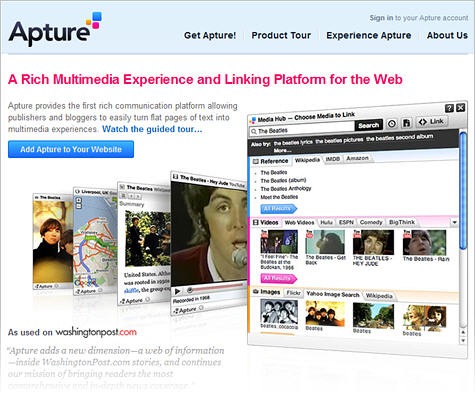Click 'the beatles lyrics' suggestion
475x395 pixels.
pos(293,143)
